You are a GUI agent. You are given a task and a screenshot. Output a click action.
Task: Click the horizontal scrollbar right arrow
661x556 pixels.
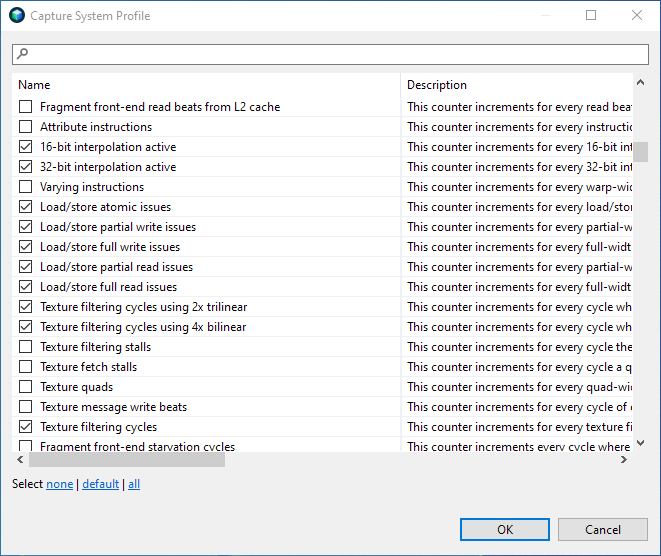tap(624, 460)
